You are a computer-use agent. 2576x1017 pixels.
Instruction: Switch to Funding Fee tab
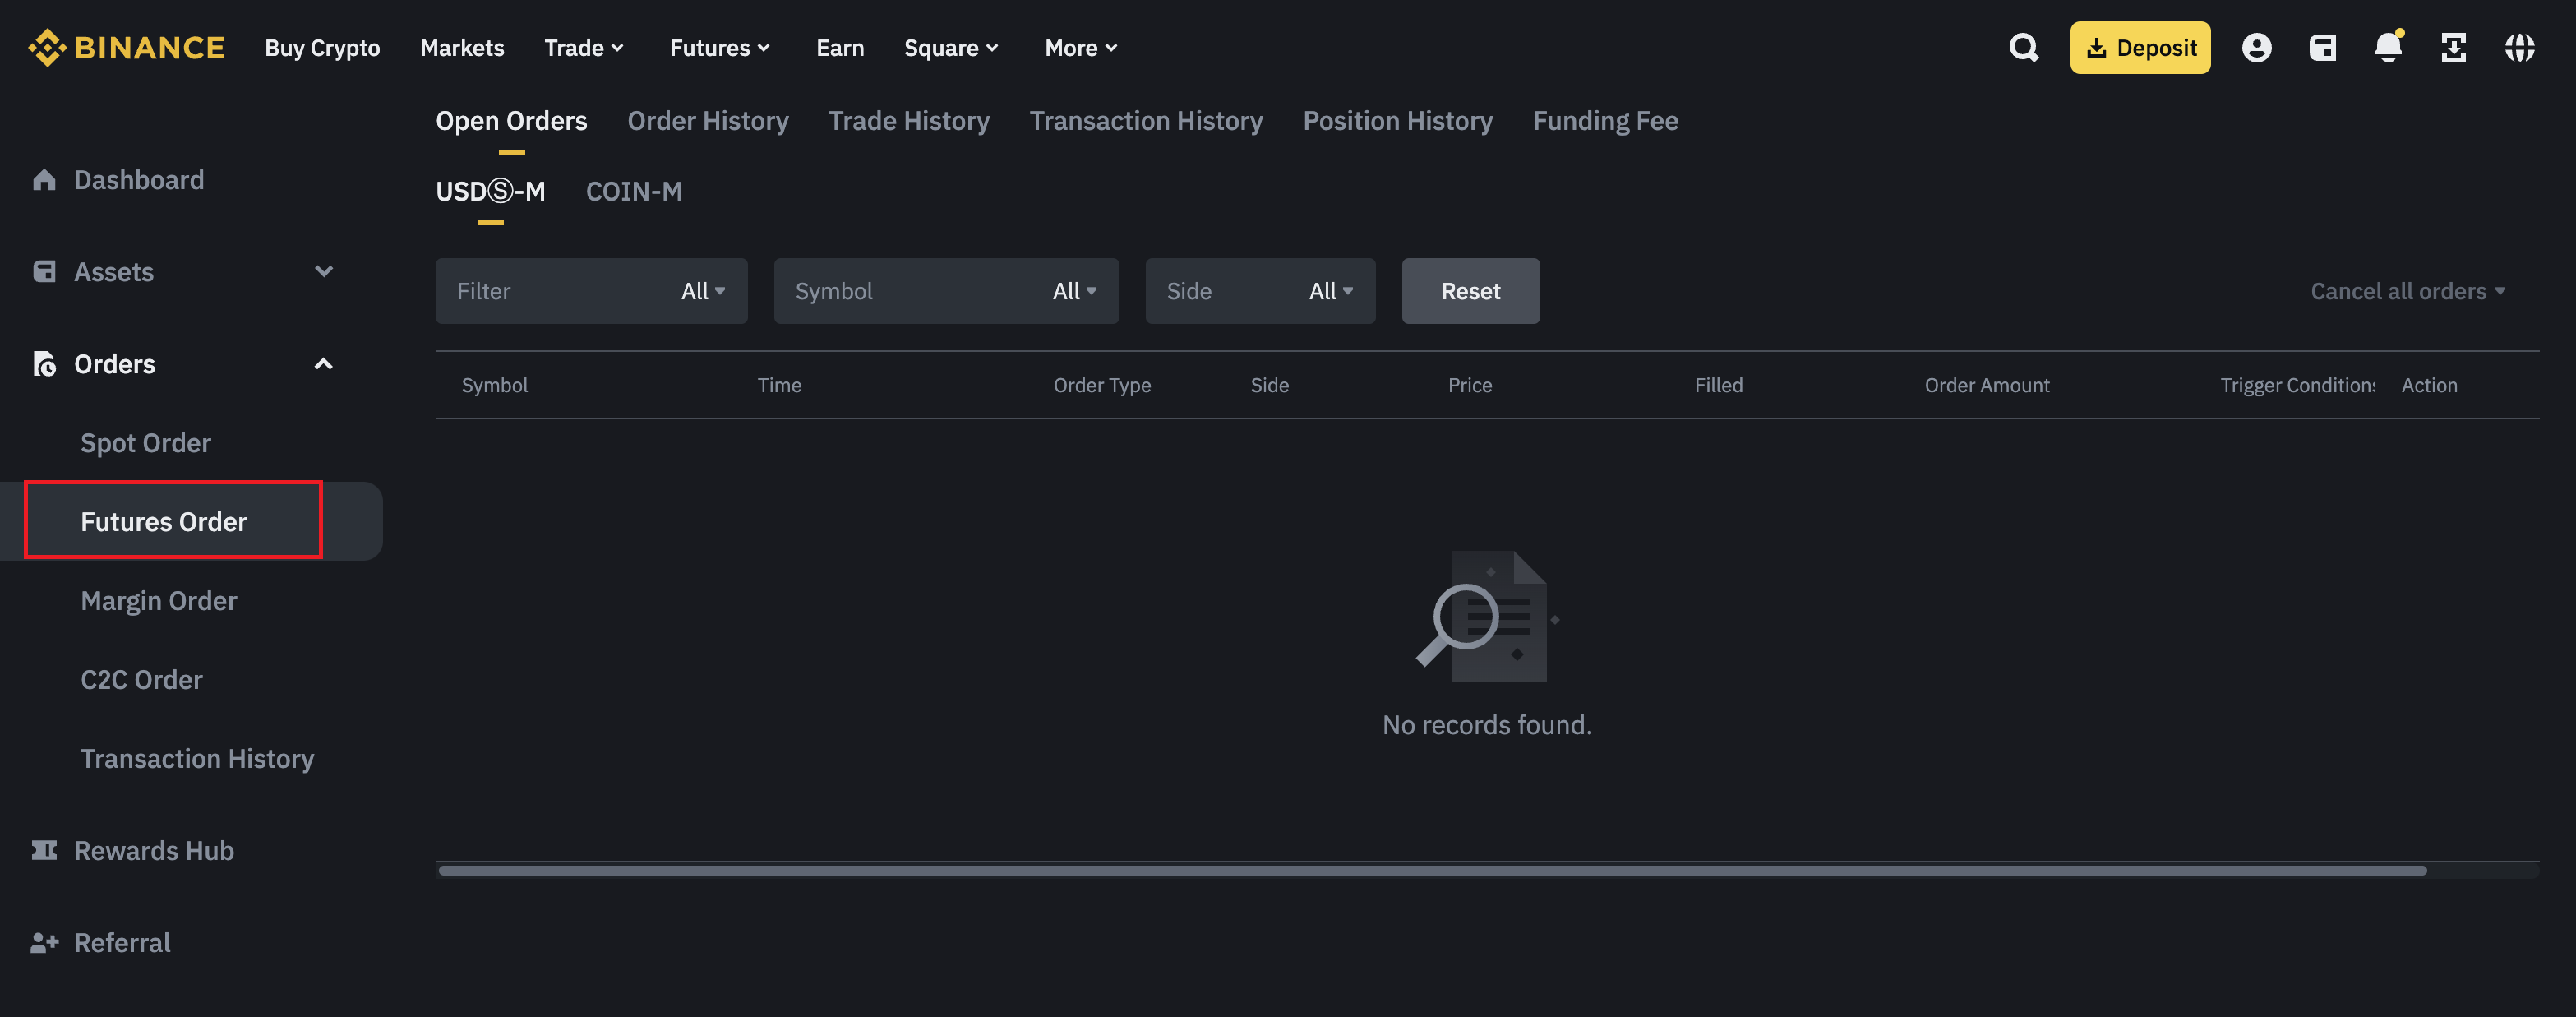(x=1605, y=121)
